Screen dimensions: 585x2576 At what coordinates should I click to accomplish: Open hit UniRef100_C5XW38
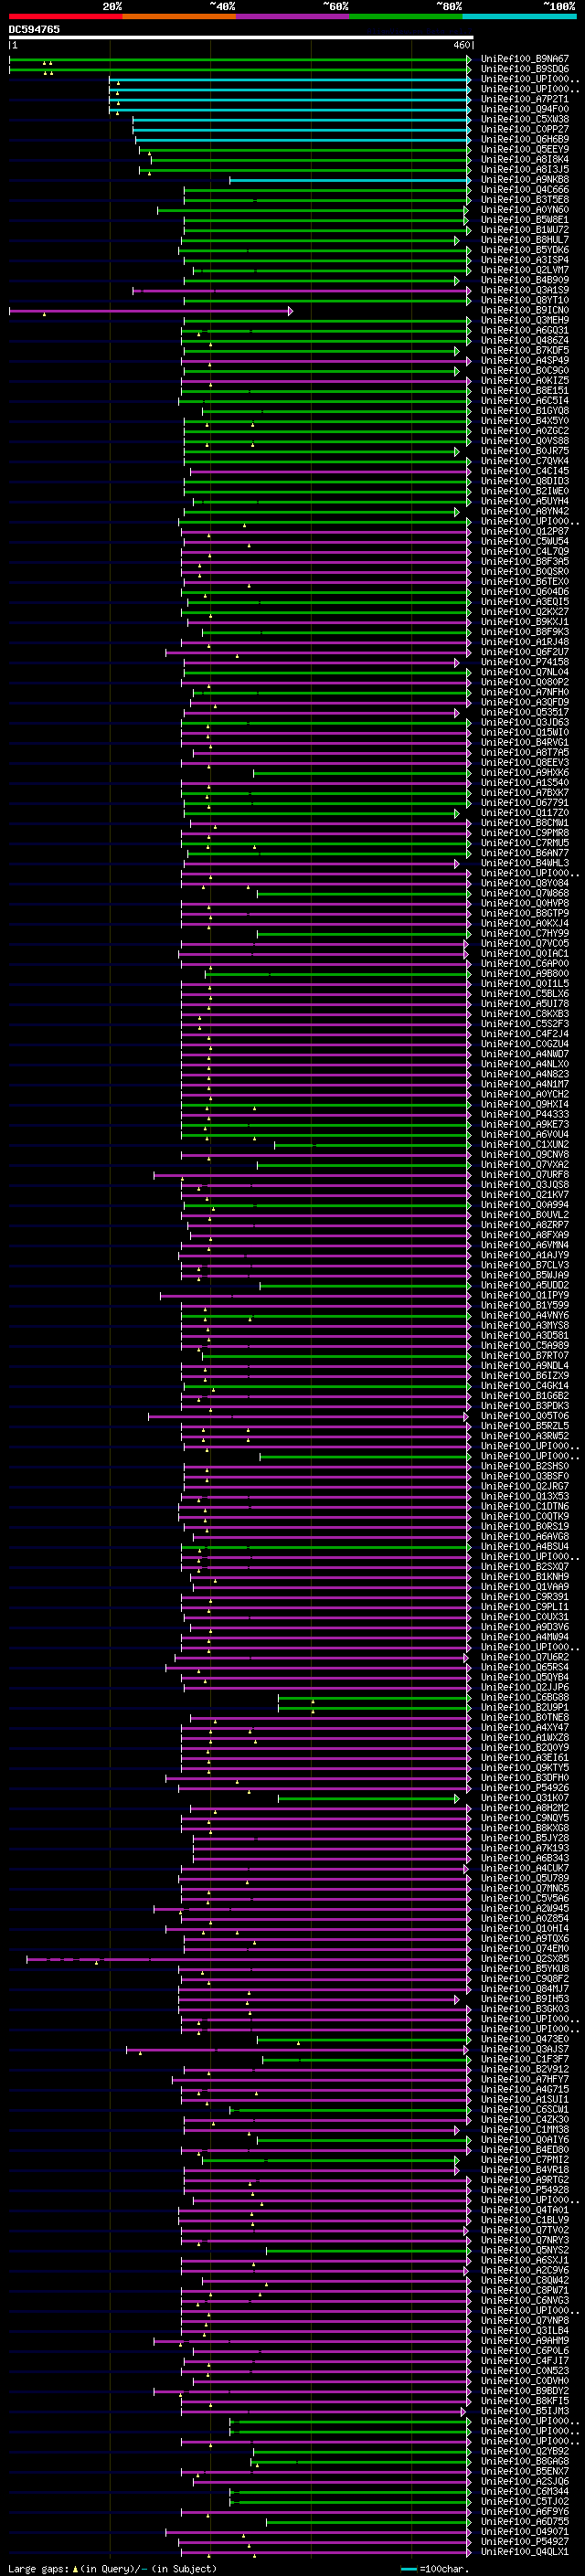(524, 119)
